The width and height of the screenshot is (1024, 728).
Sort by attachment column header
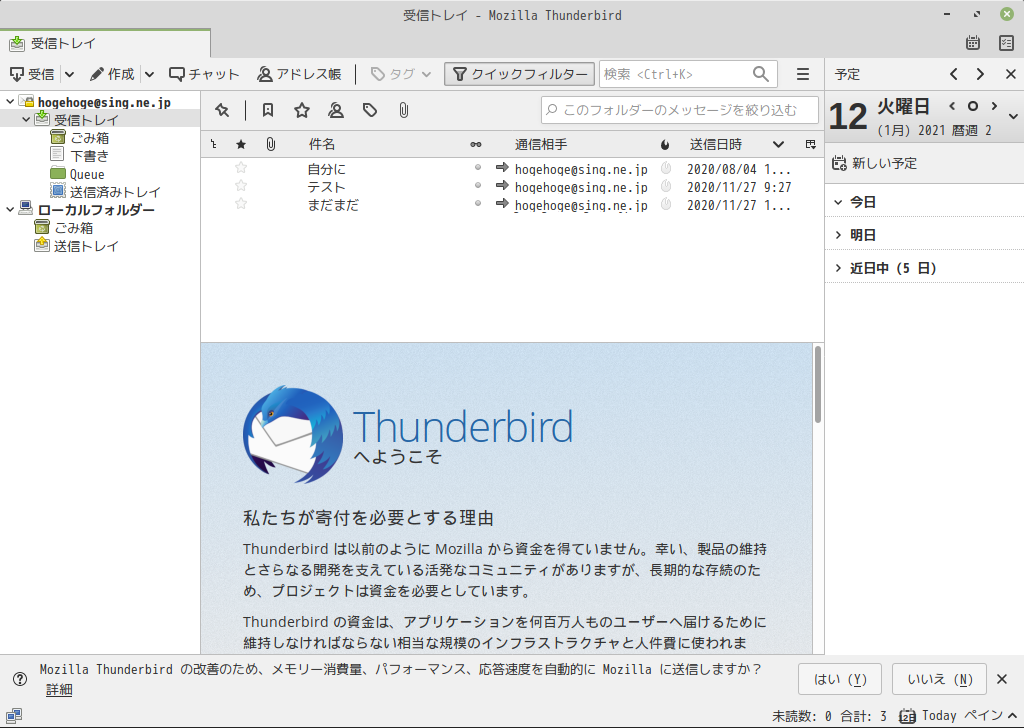tap(270, 144)
